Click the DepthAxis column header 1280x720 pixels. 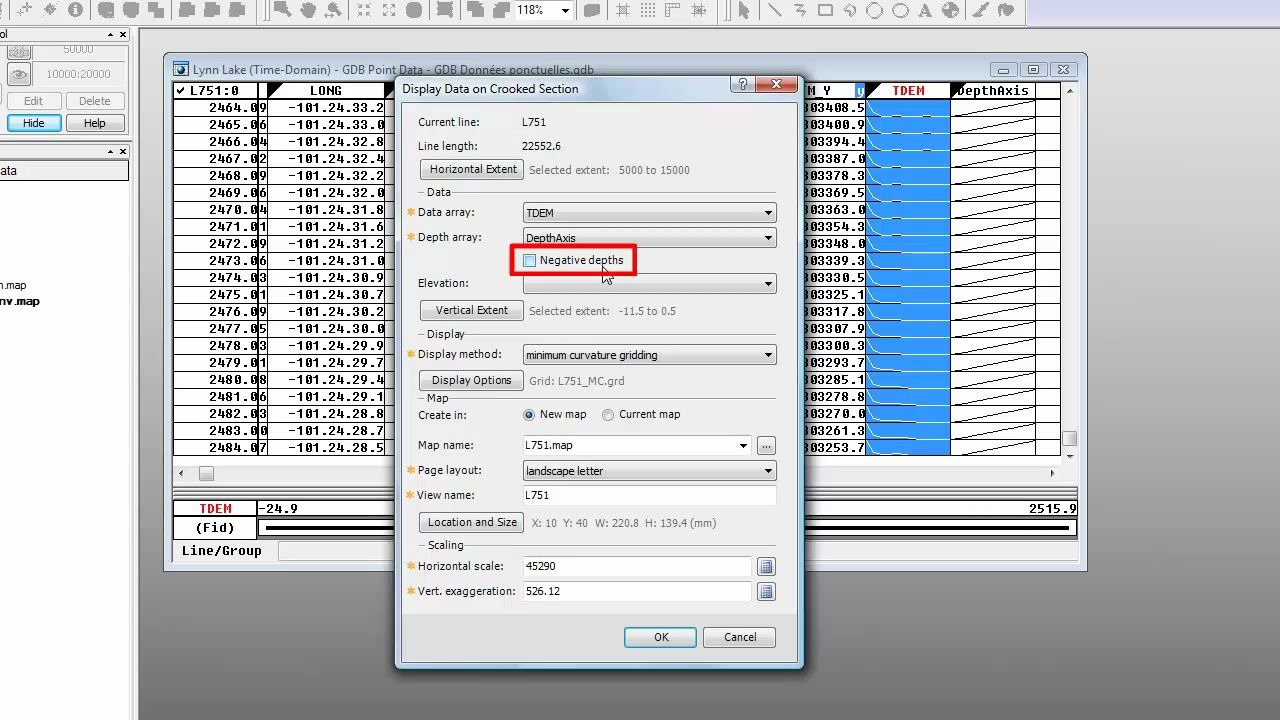tap(993, 91)
